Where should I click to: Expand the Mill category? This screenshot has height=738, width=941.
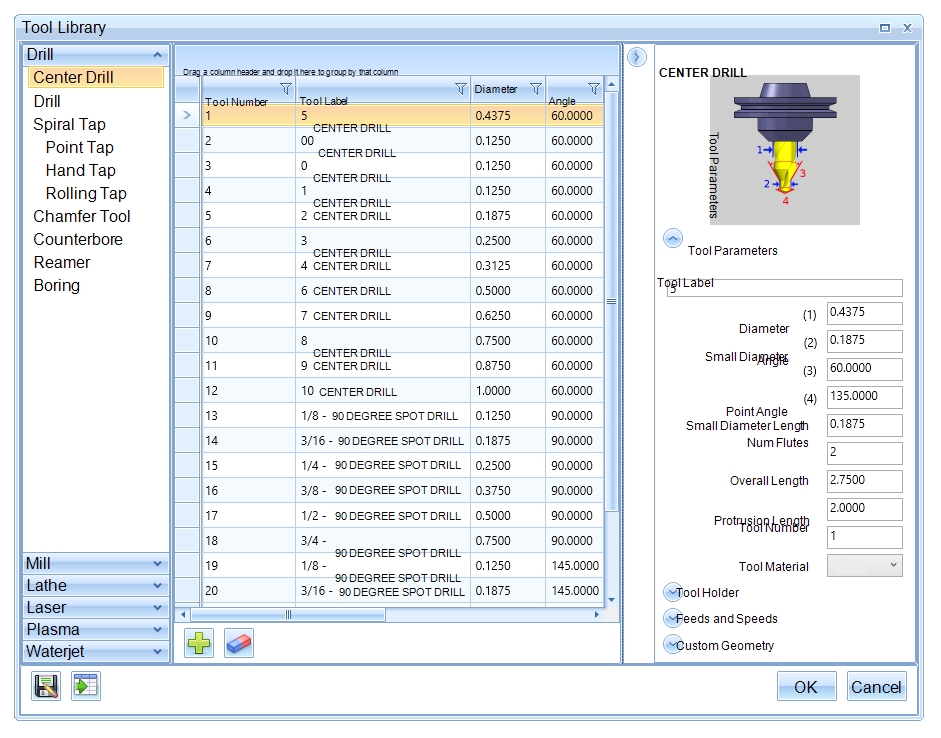(95, 563)
